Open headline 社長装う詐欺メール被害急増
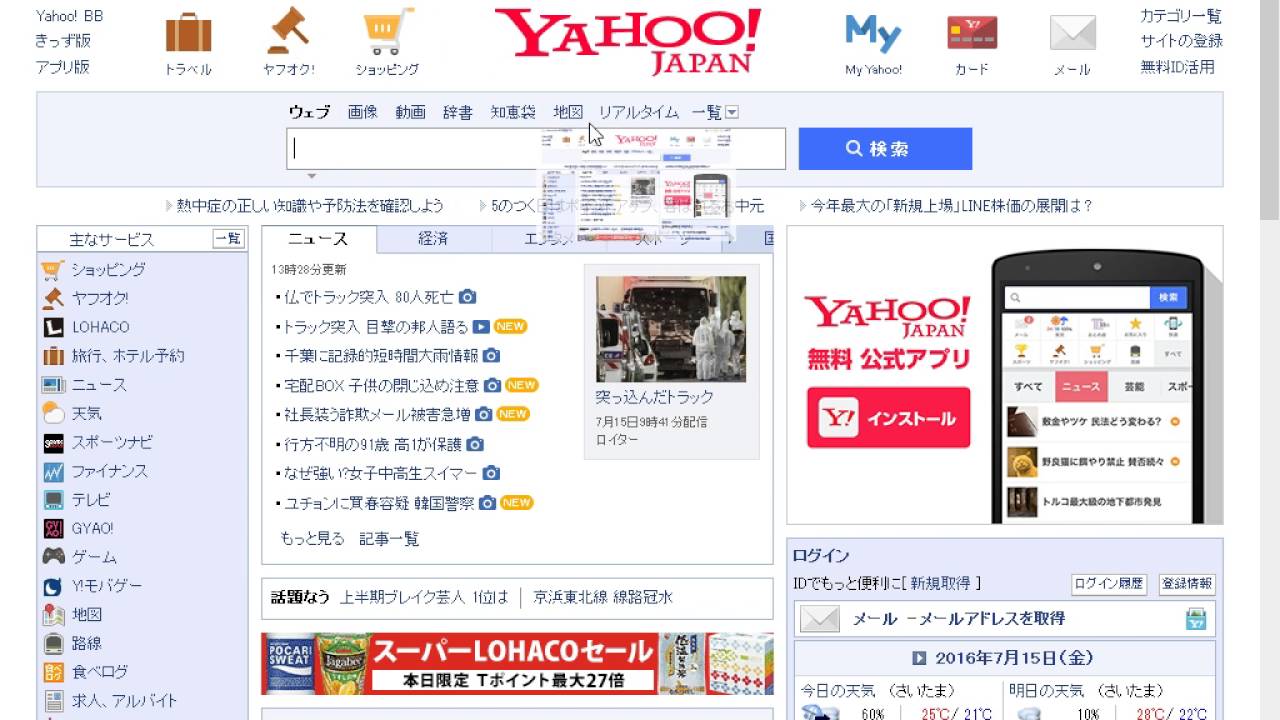 click(377, 414)
